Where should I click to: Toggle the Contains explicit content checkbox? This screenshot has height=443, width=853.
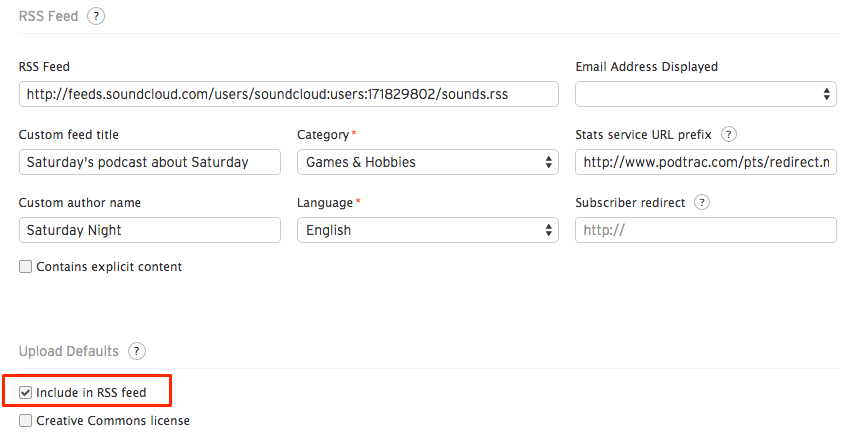(x=25, y=267)
